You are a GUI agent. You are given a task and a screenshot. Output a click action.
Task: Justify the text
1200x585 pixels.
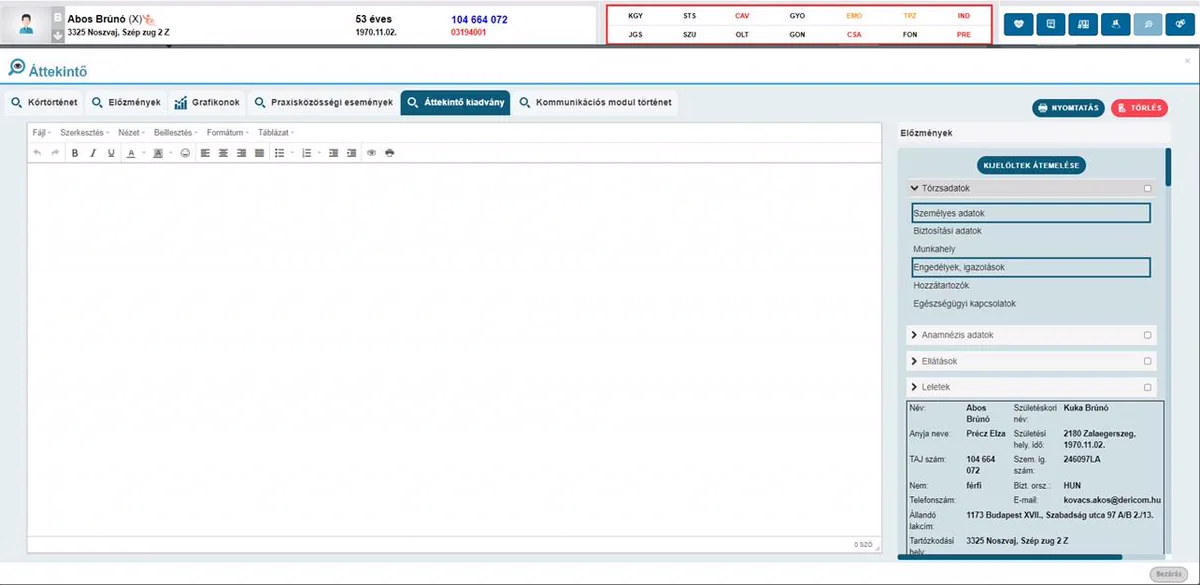260,153
